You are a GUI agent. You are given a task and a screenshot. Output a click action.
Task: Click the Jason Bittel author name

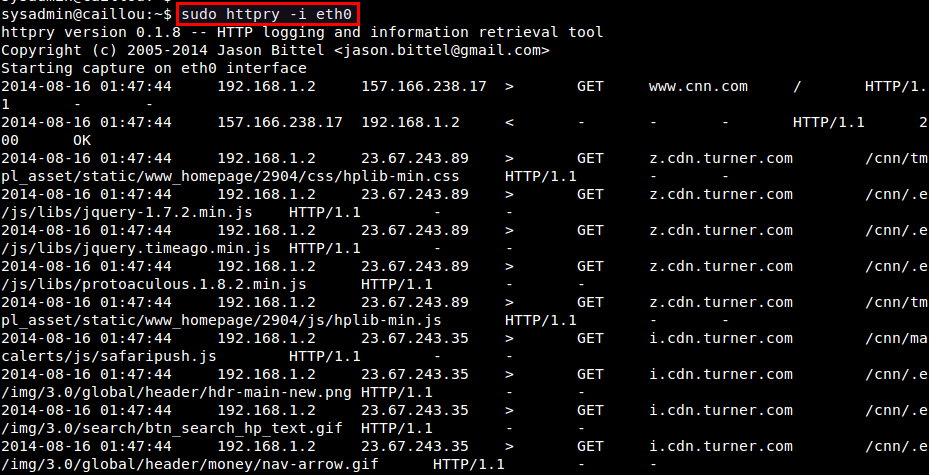click(275, 50)
